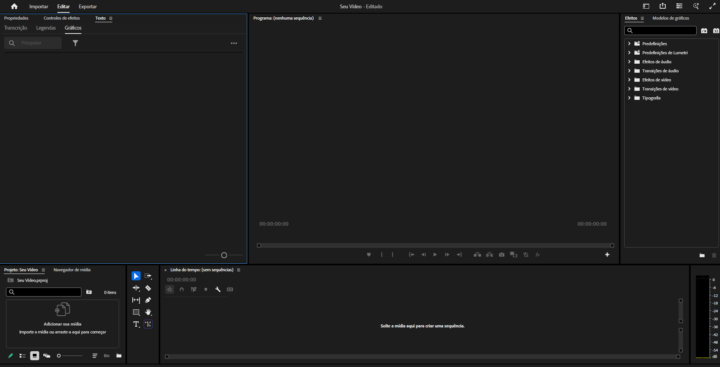Activate the Hand tool
720x367 pixels.
tap(148, 312)
